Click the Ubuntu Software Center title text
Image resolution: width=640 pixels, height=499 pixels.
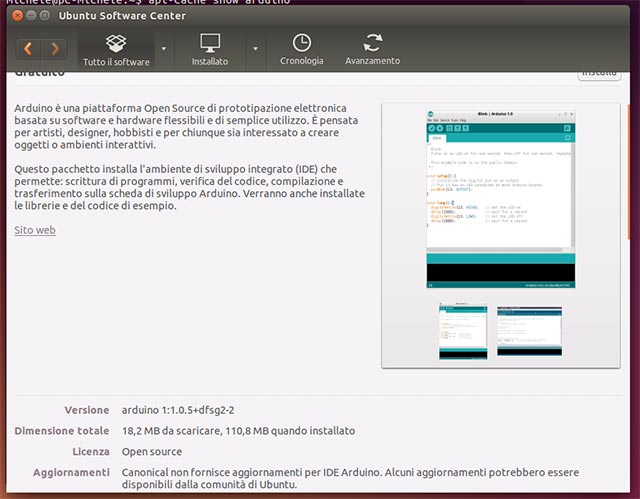[x=122, y=16]
